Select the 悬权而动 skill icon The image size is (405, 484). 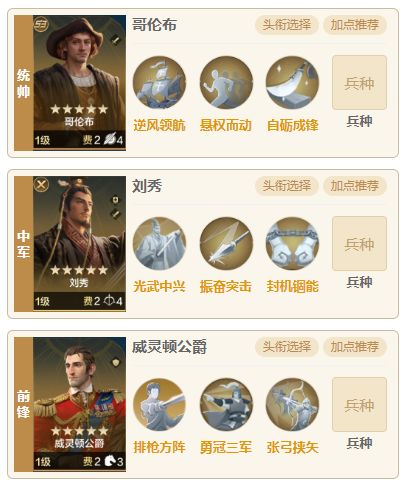[x=226, y=82]
